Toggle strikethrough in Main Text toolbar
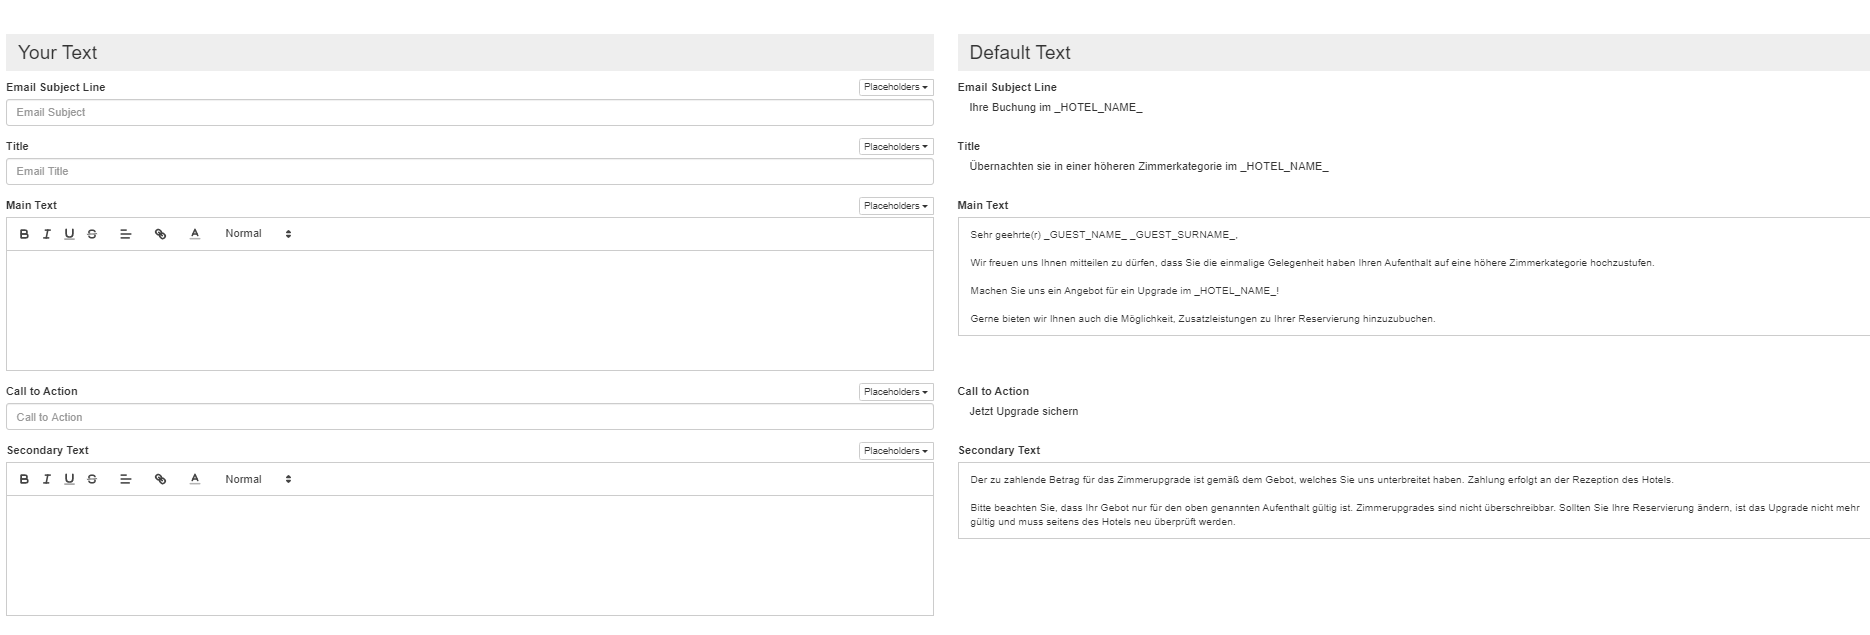 [92, 234]
